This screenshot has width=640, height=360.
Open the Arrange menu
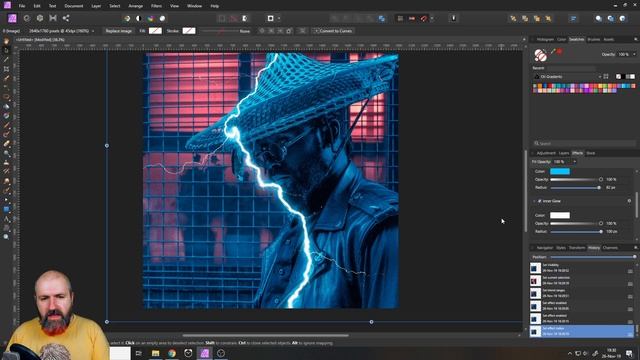pyautogui.click(x=136, y=6)
